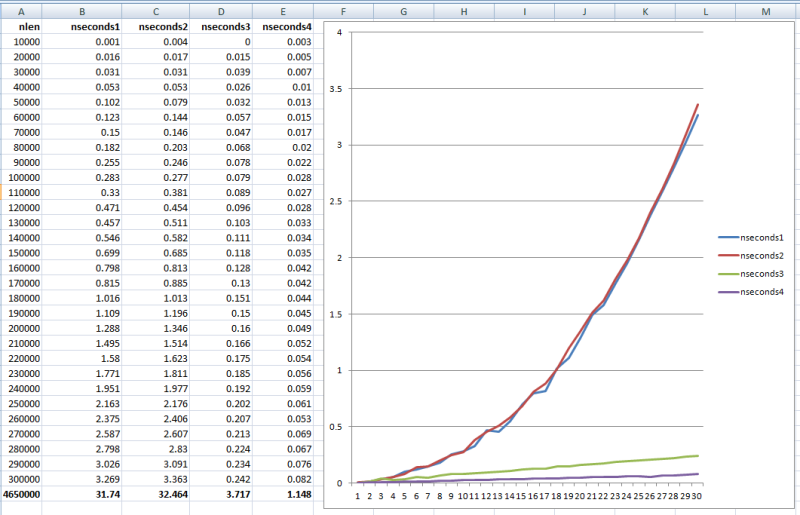Click cell with value 0.699
The height and width of the screenshot is (515, 800).
pyautogui.click(x=82, y=253)
